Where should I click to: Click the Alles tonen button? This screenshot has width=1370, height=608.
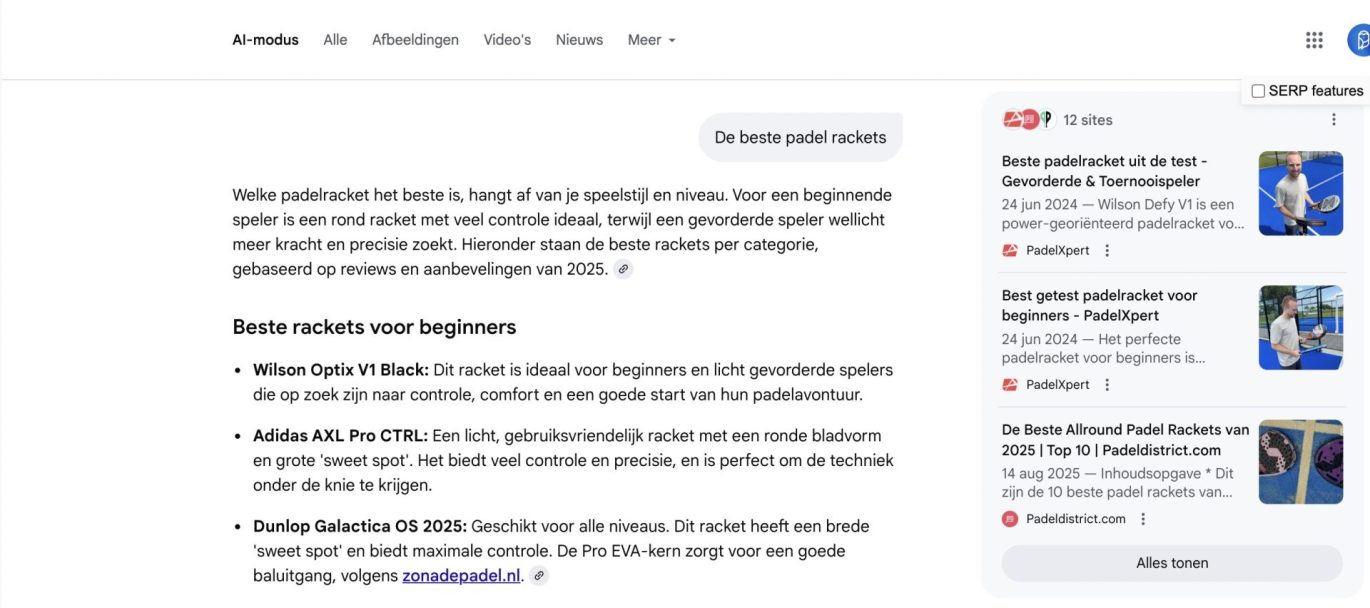click(1172, 563)
